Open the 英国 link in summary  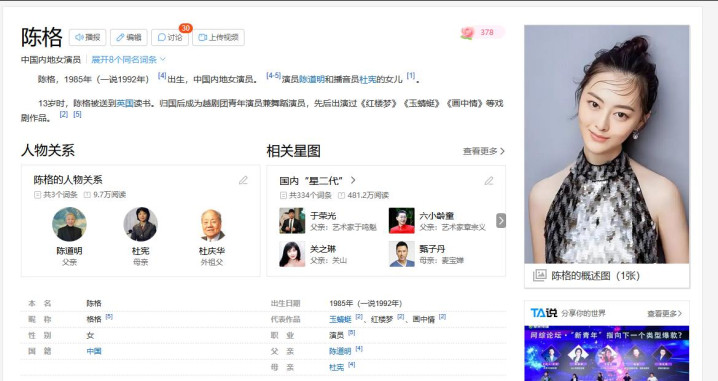(125, 103)
